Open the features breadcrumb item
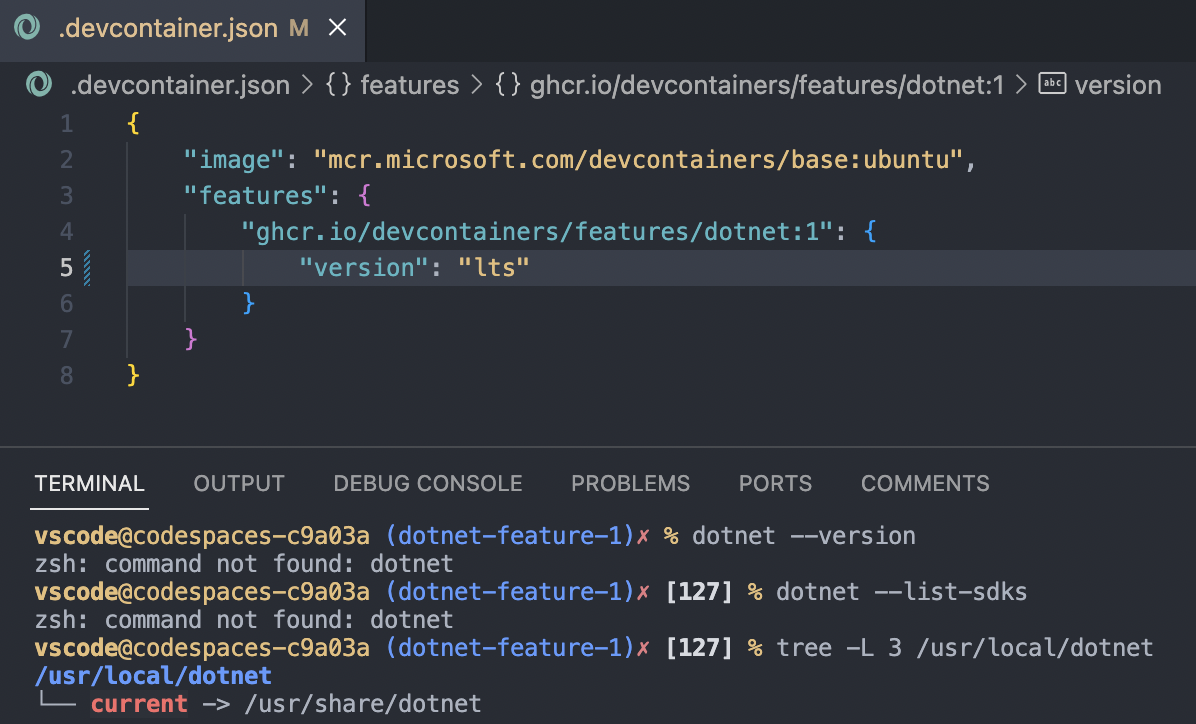Image resolution: width=1196 pixels, height=724 pixels. click(410, 85)
